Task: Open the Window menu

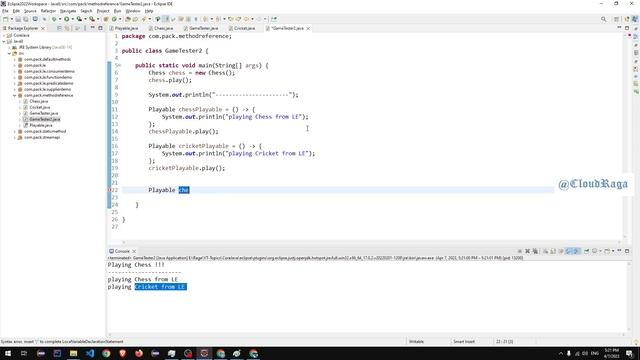Action: 133,11
